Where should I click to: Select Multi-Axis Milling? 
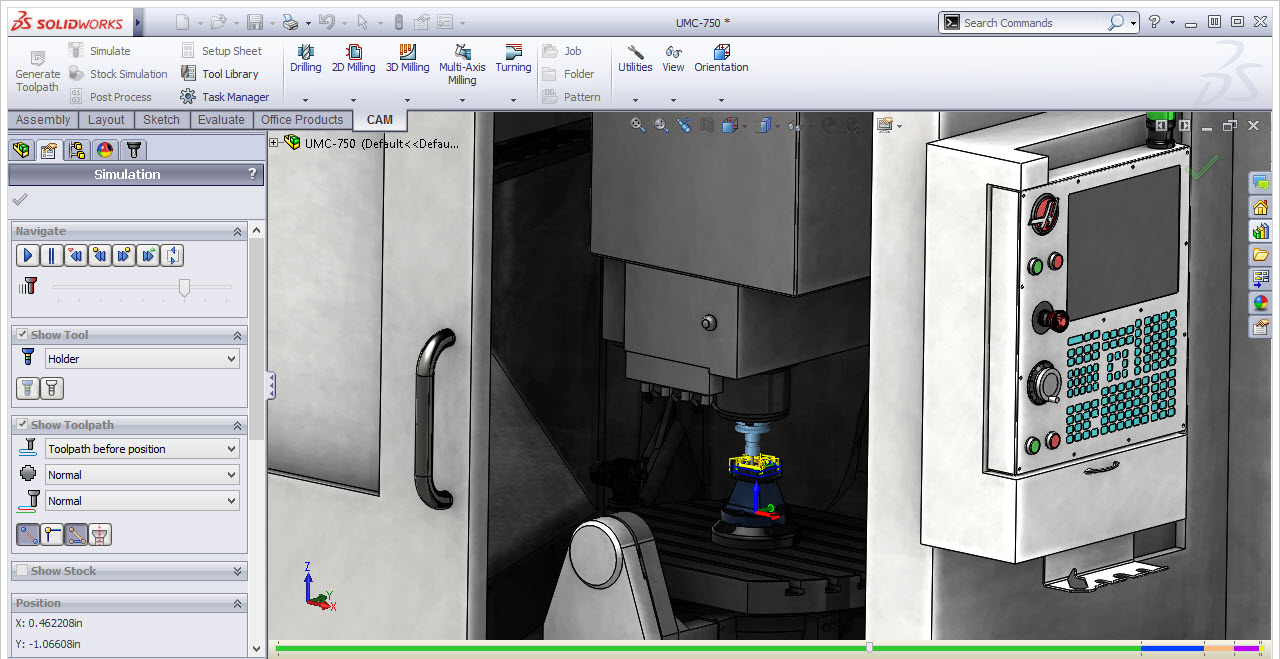(x=462, y=65)
